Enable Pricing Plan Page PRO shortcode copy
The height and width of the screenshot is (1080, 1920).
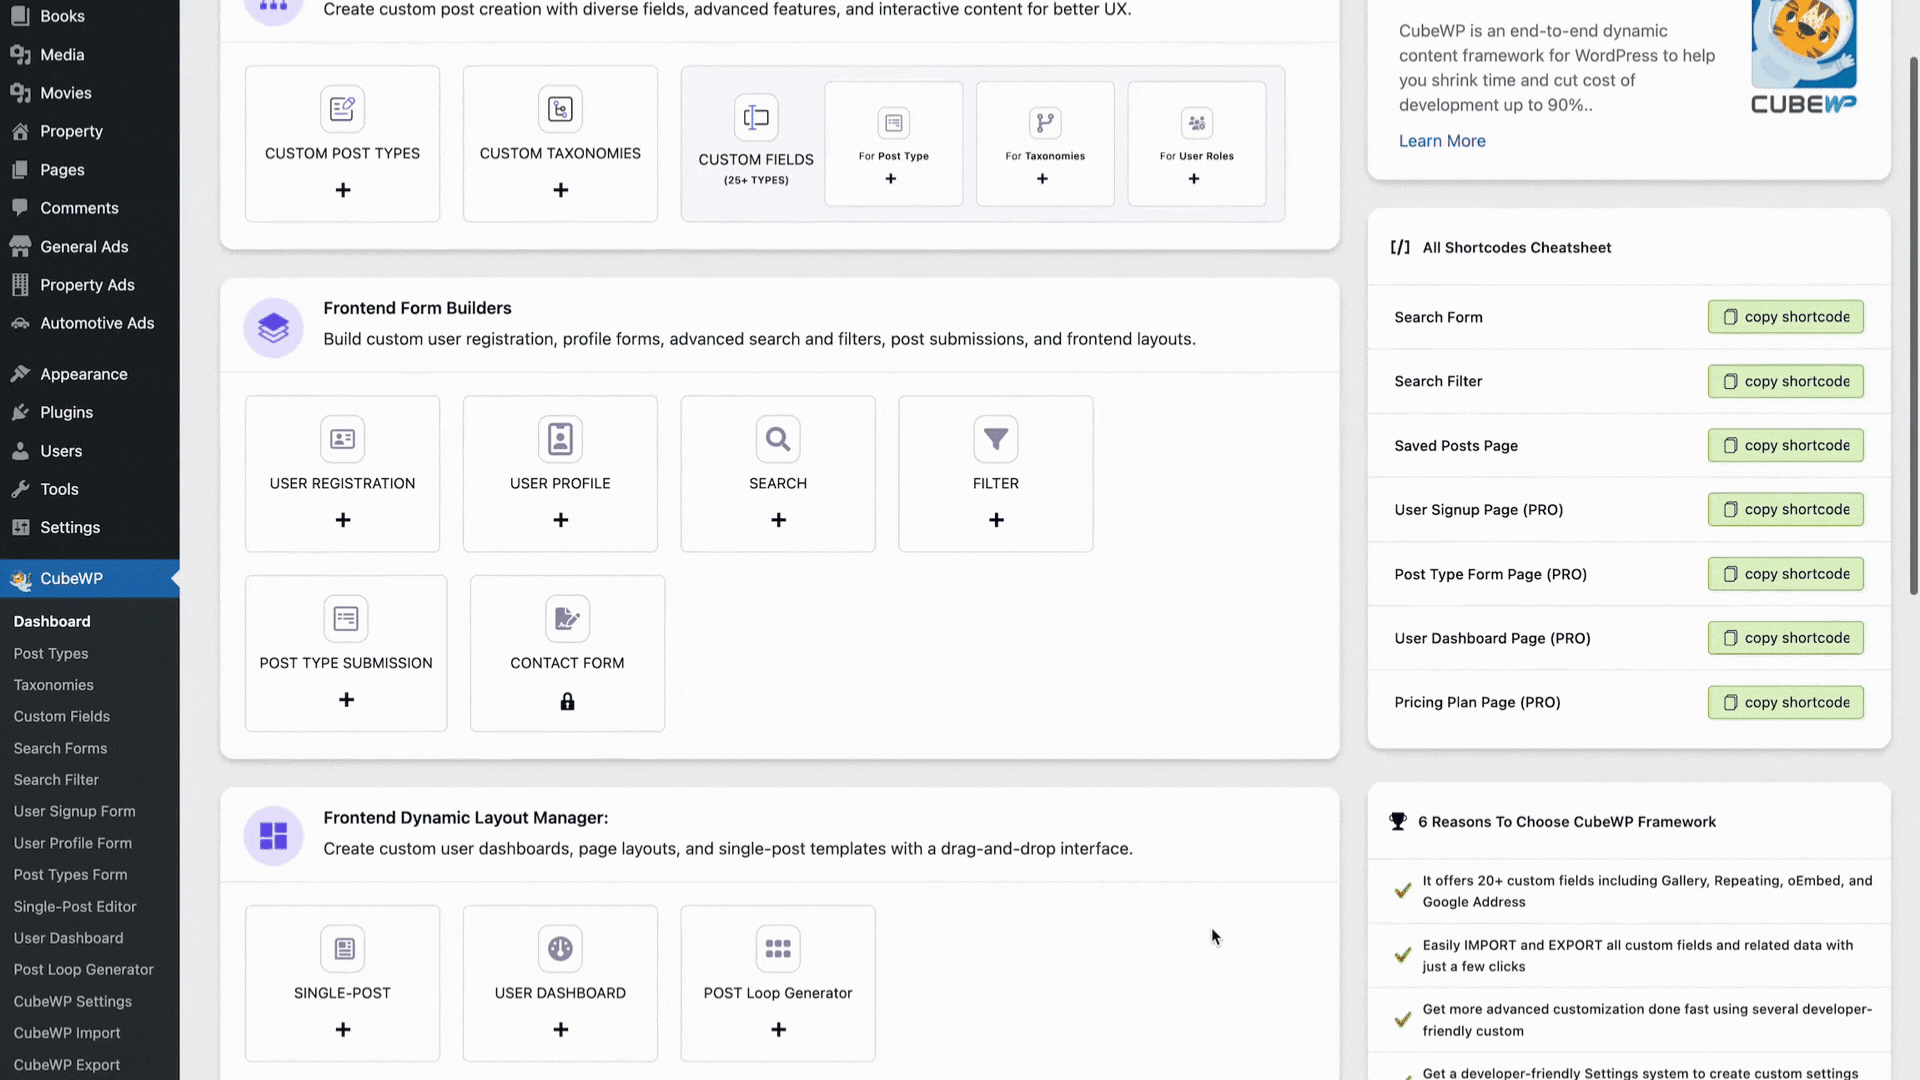point(1787,702)
